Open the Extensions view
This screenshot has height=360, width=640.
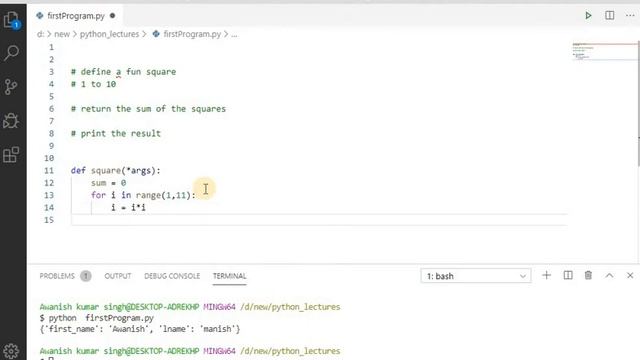(11, 154)
